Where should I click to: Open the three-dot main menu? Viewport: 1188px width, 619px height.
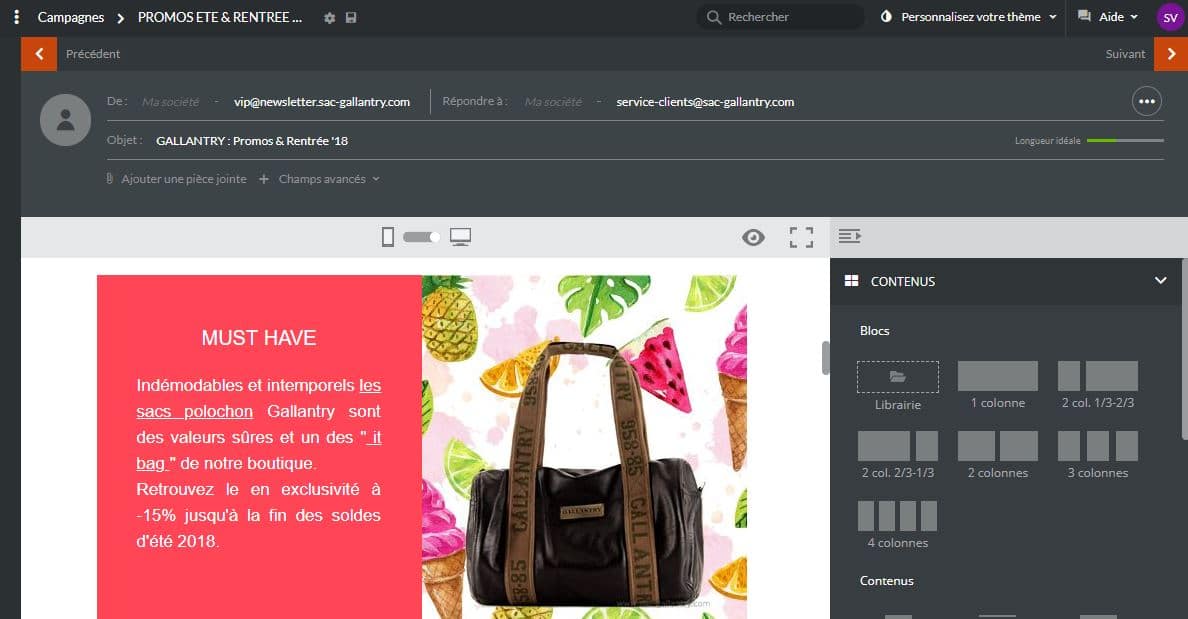click(17, 17)
